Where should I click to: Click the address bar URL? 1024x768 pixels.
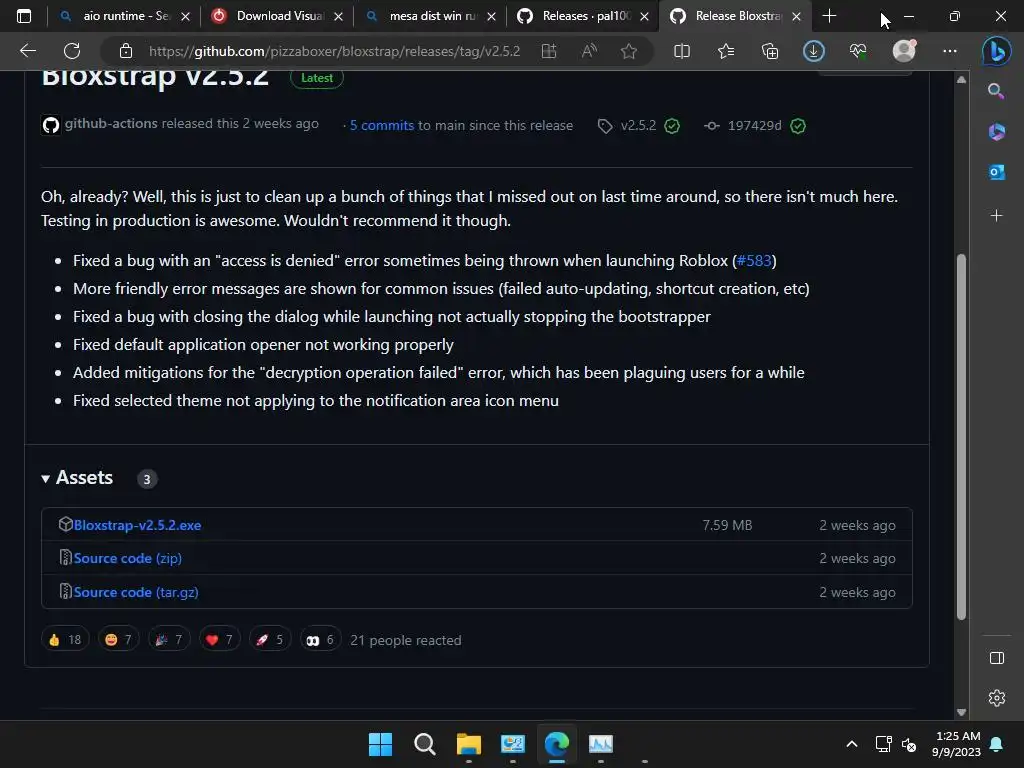(334, 51)
